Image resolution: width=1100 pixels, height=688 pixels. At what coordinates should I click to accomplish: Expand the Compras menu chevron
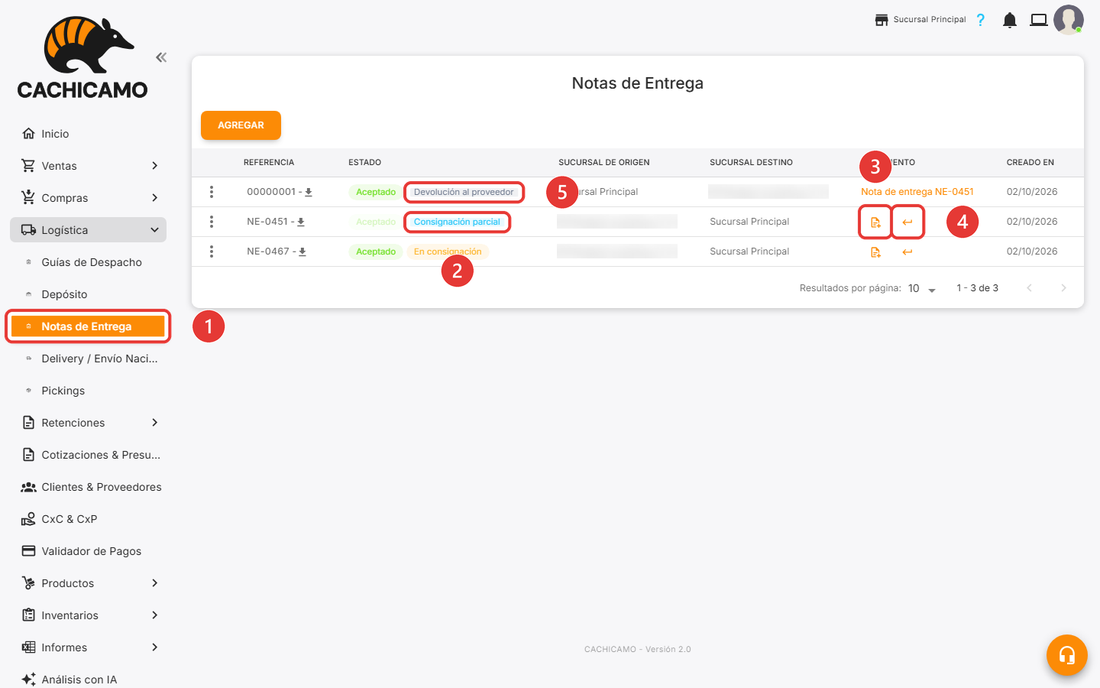[x=154, y=198]
